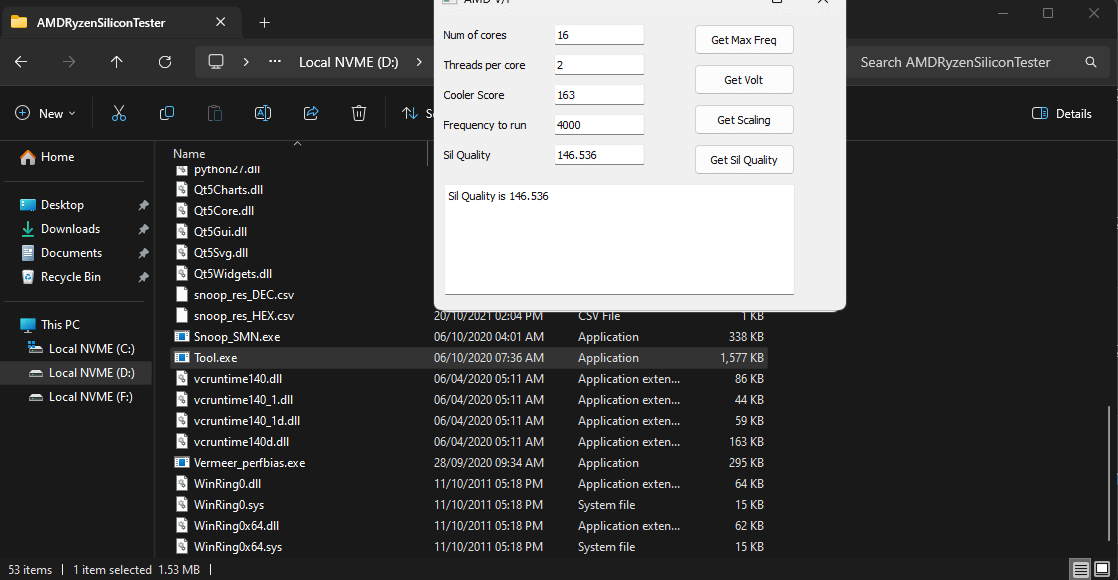This screenshot has height=580, width=1118.
Task: Click the Get Scaling button
Action: 744,120
